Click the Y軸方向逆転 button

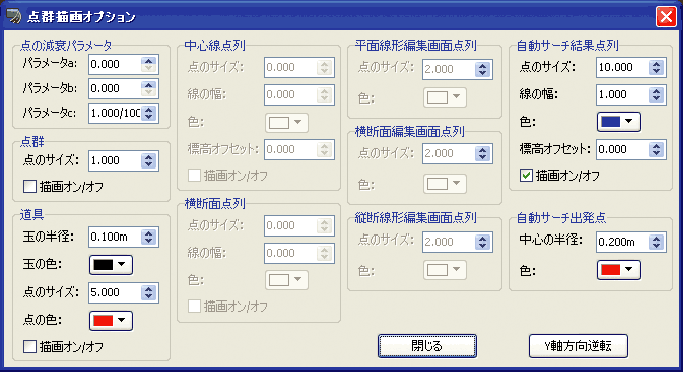point(578,346)
